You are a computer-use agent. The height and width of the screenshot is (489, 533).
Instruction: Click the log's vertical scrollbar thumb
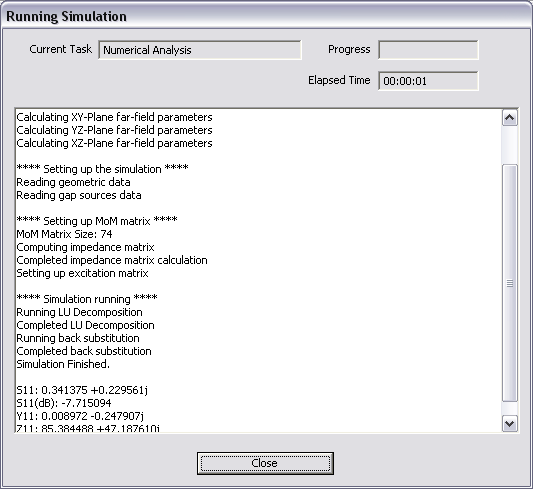(510, 283)
